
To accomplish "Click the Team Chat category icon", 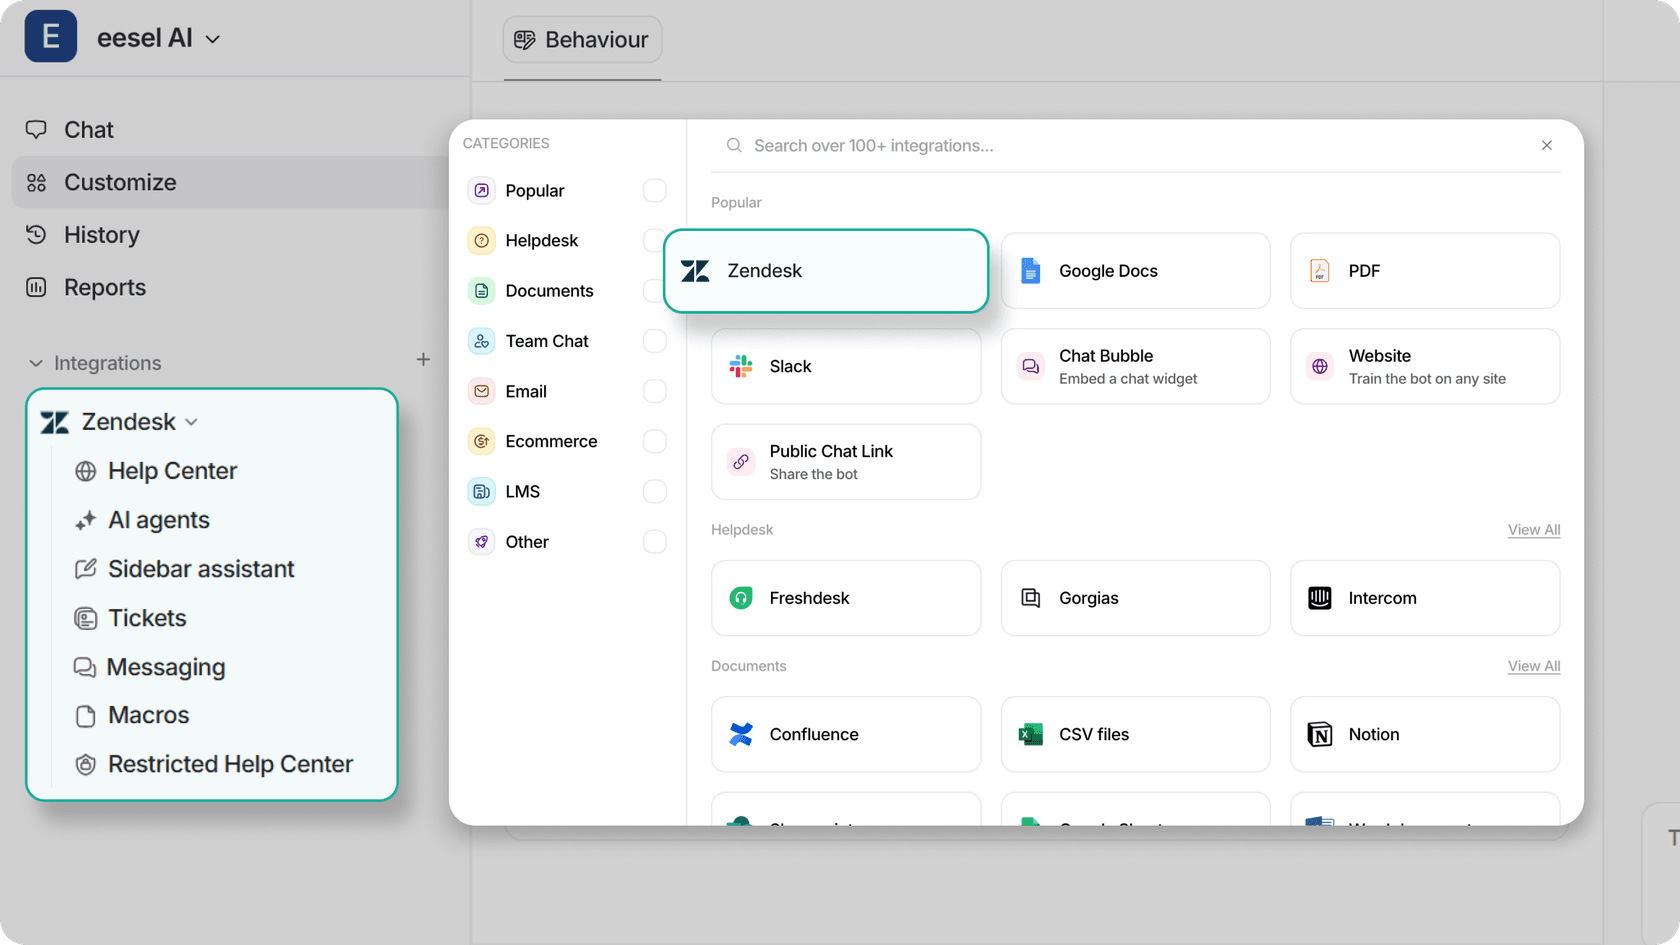I will click(482, 341).
